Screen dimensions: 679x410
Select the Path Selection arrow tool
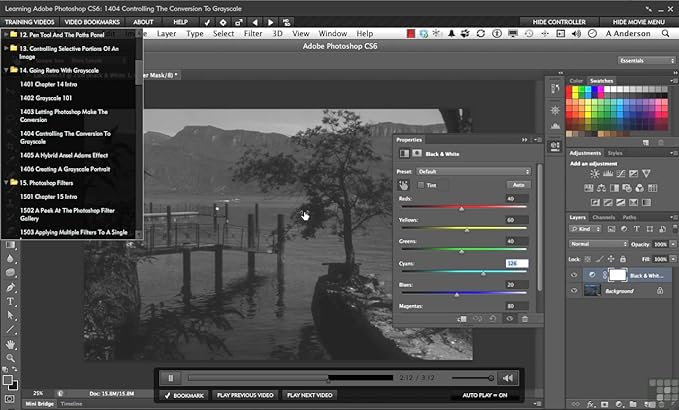10,316
